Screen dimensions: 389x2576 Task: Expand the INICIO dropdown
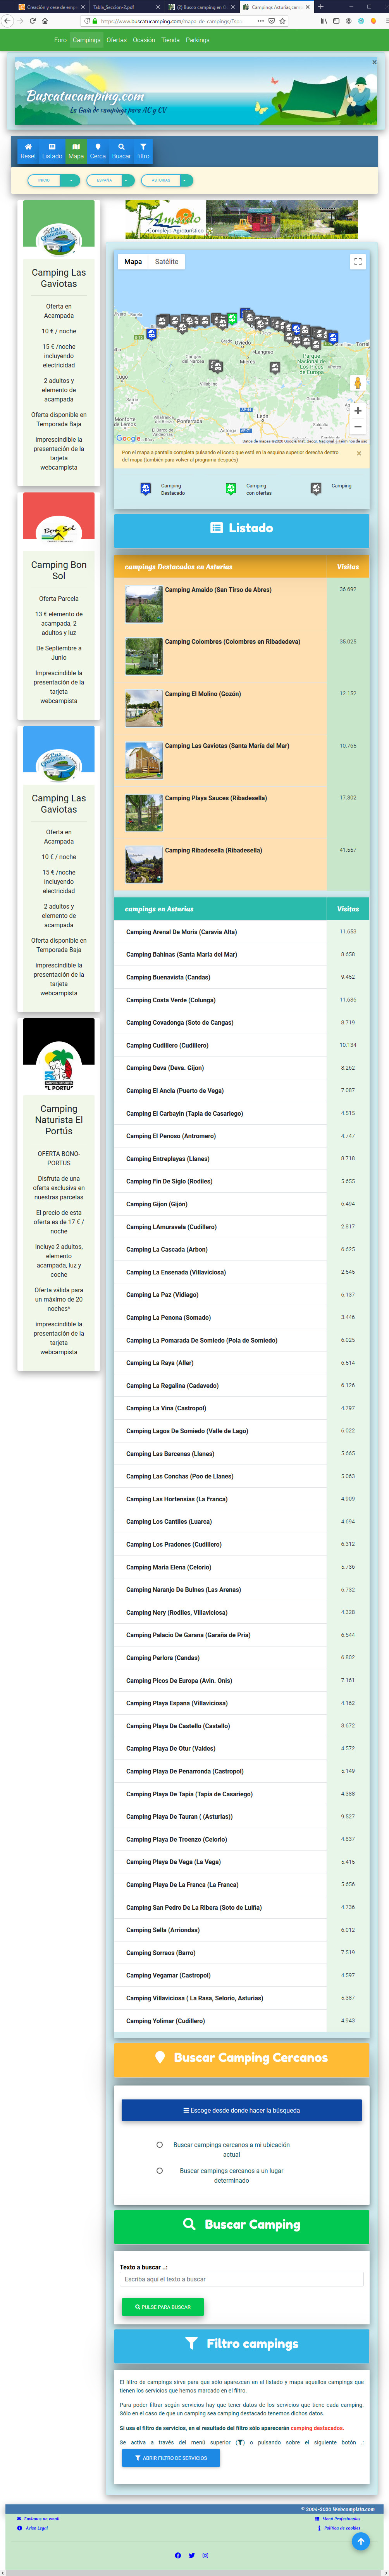pos(53,181)
